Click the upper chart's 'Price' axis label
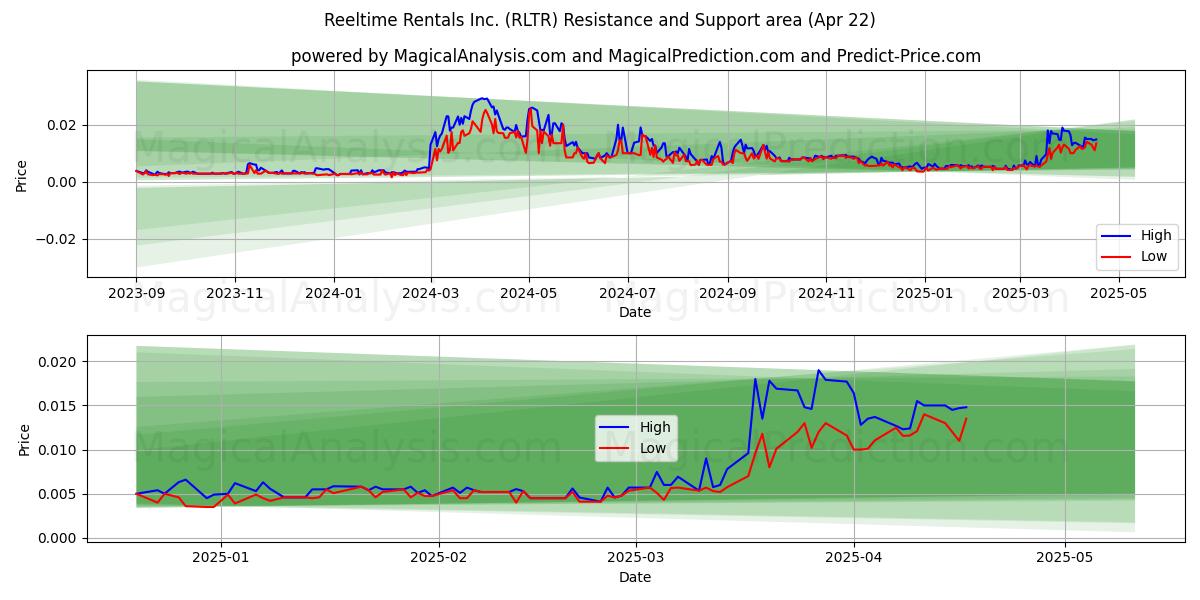 pos(22,174)
